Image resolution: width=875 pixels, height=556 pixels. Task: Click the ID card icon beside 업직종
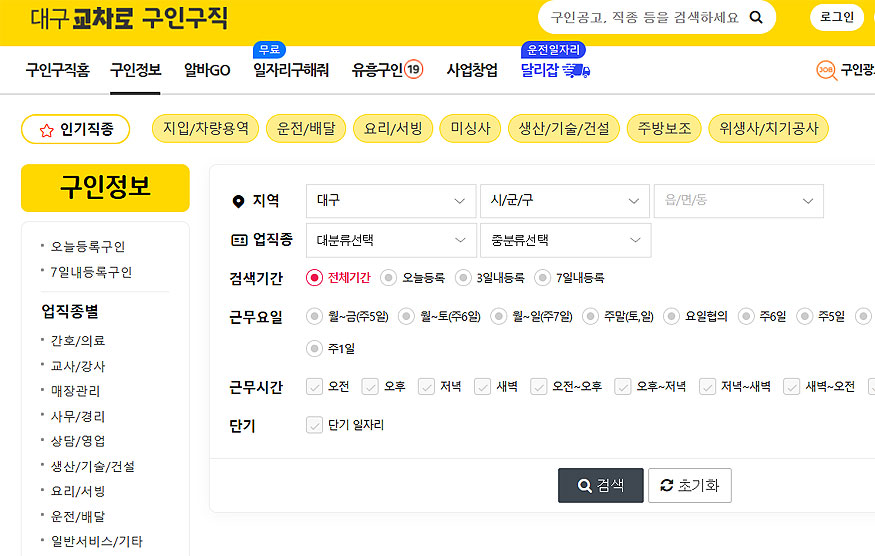tap(239, 240)
